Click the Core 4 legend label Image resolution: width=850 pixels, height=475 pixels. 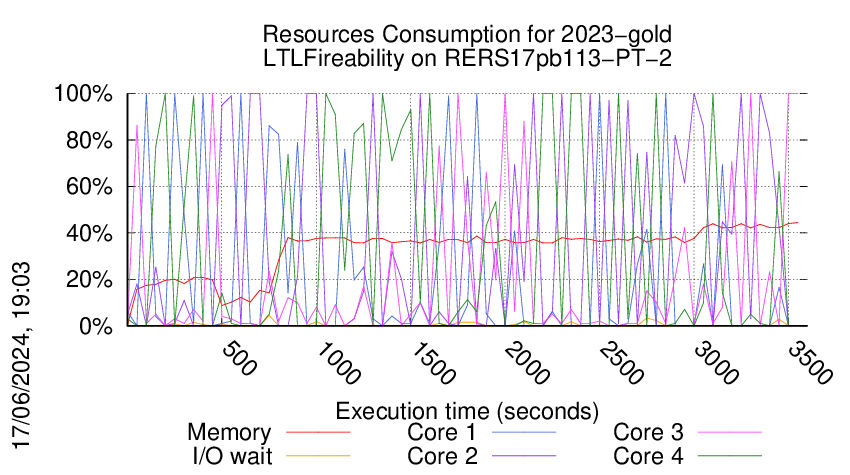coord(648,456)
